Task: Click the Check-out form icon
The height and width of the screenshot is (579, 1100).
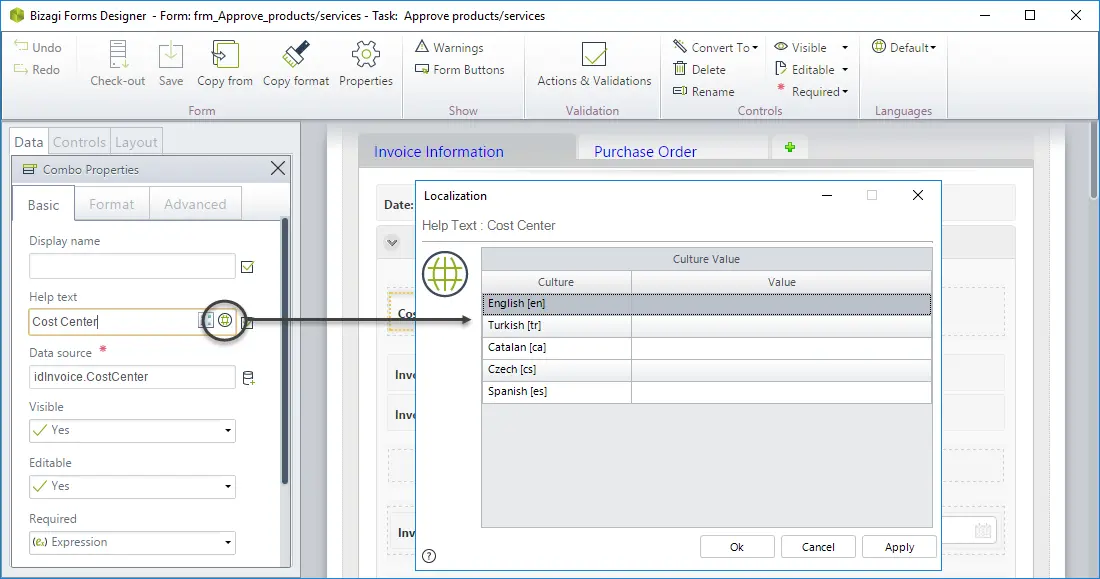Action: (x=117, y=63)
